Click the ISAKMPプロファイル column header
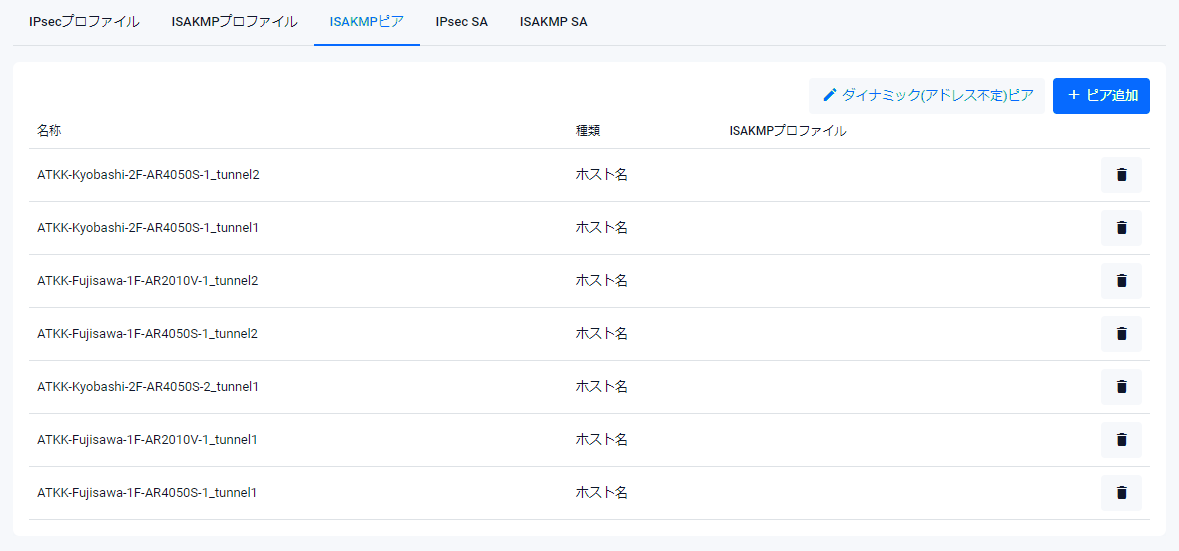The image size is (1179, 551). click(788, 131)
